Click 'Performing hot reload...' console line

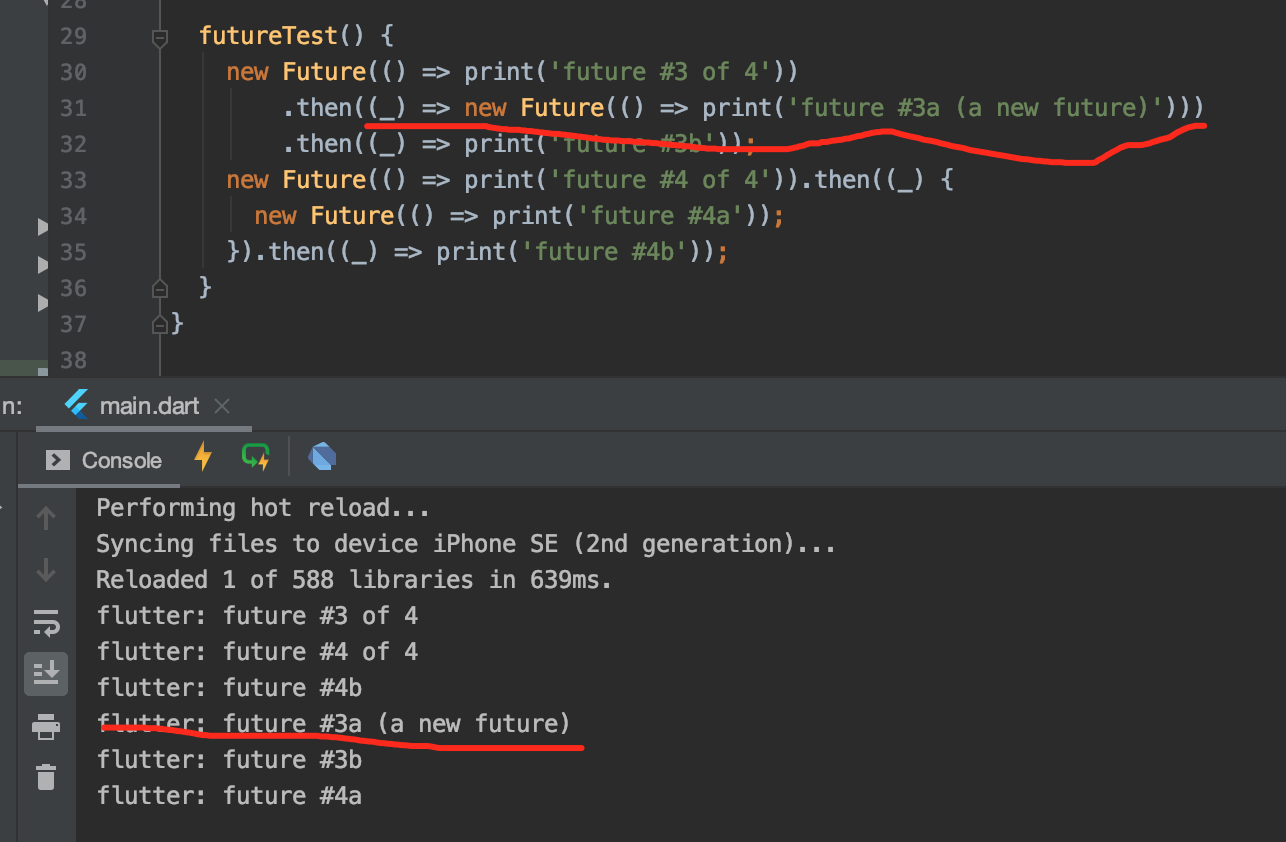point(263,508)
